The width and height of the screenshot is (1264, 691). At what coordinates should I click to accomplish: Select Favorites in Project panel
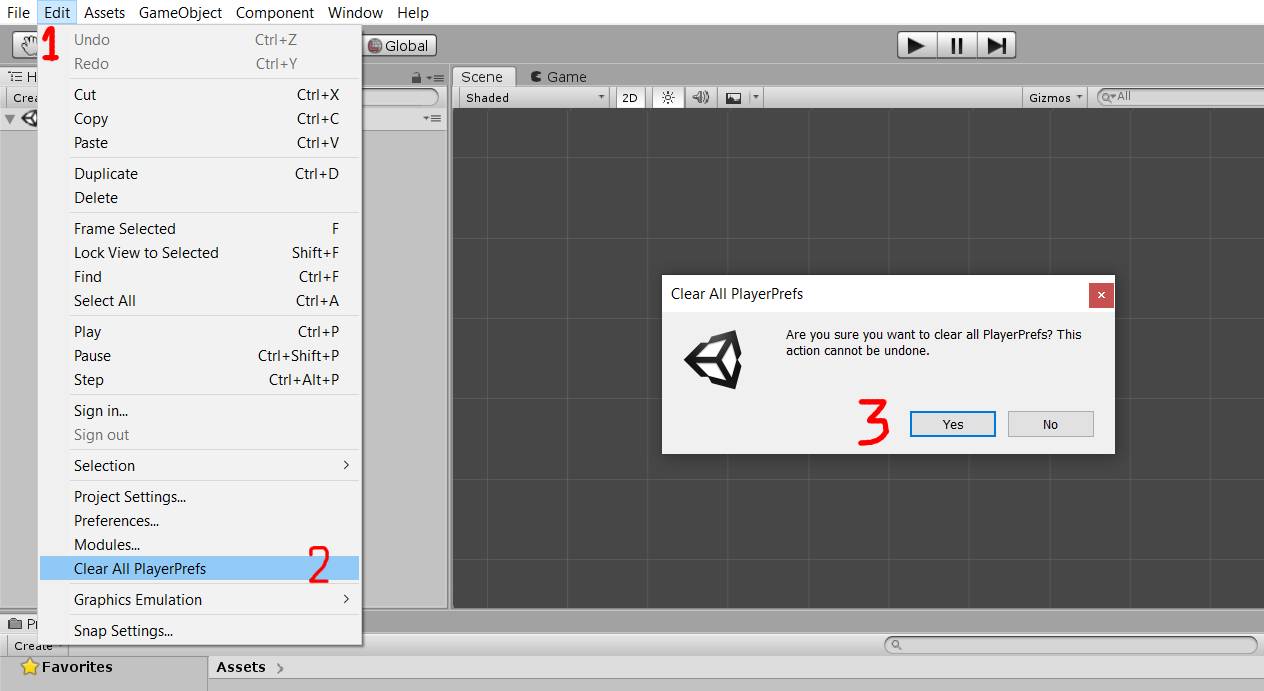tap(76, 667)
